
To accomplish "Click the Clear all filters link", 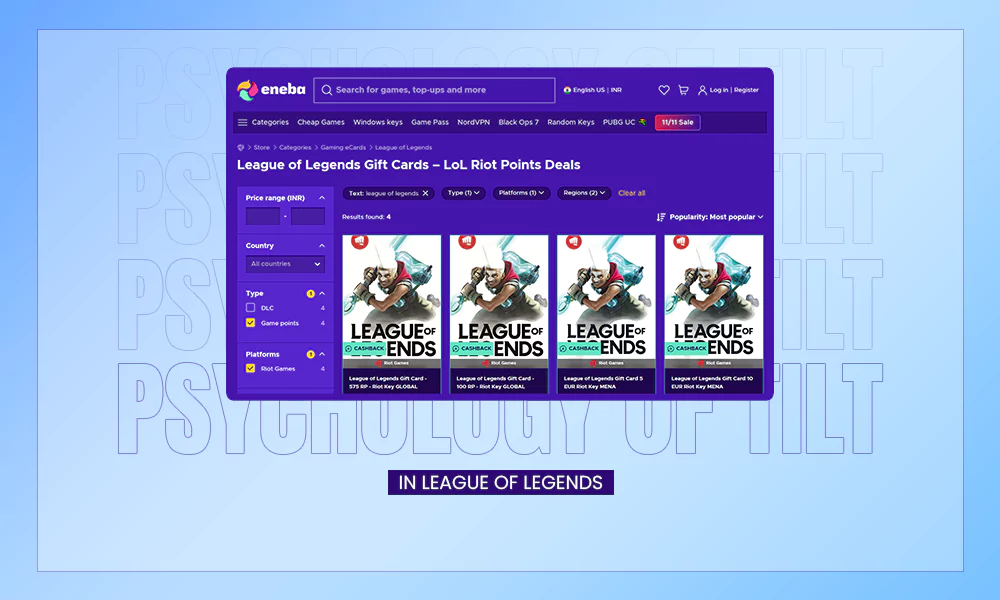I will click(x=631, y=191).
